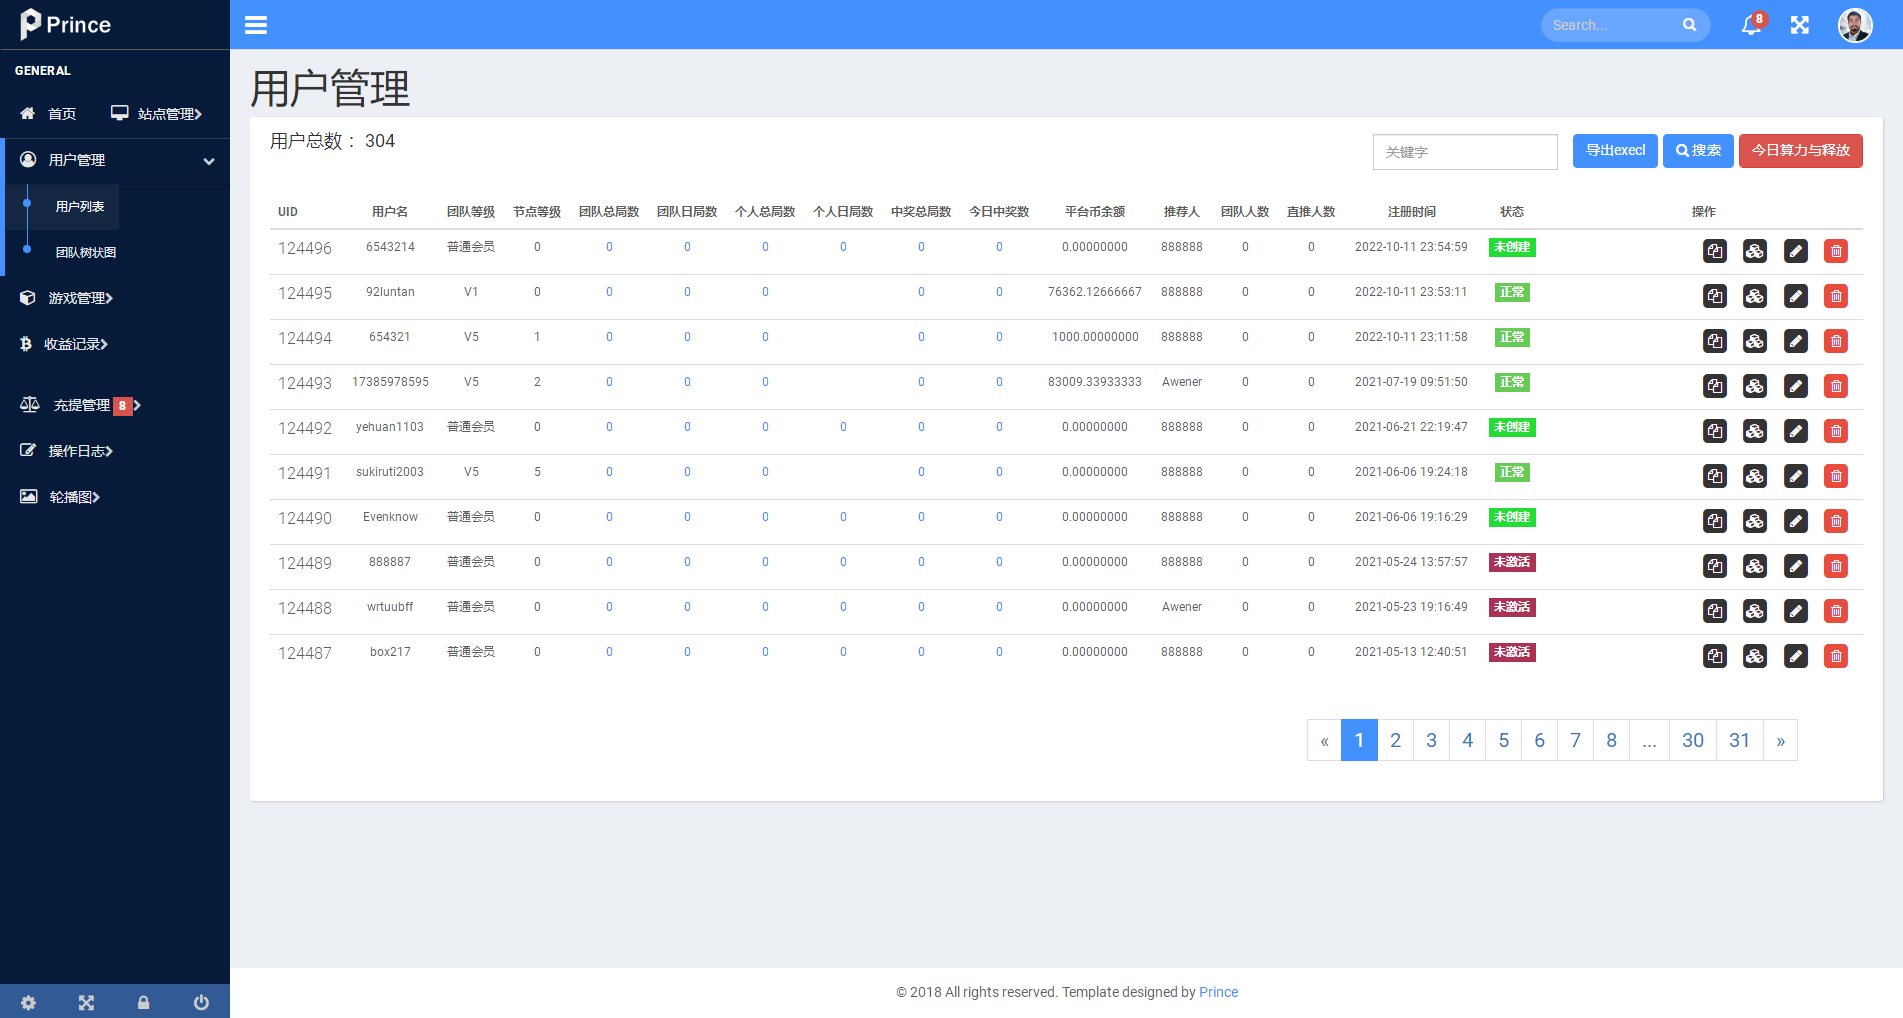
Task: Click the 团队总局数 value for 124495
Action: point(609,292)
